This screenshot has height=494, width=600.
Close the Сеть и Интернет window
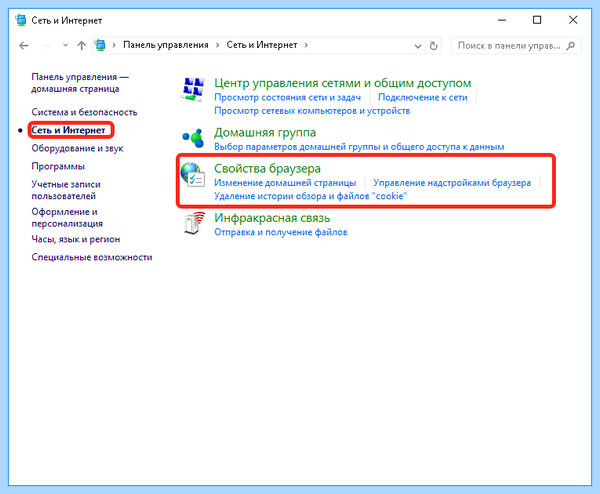(x=573, y=20)
